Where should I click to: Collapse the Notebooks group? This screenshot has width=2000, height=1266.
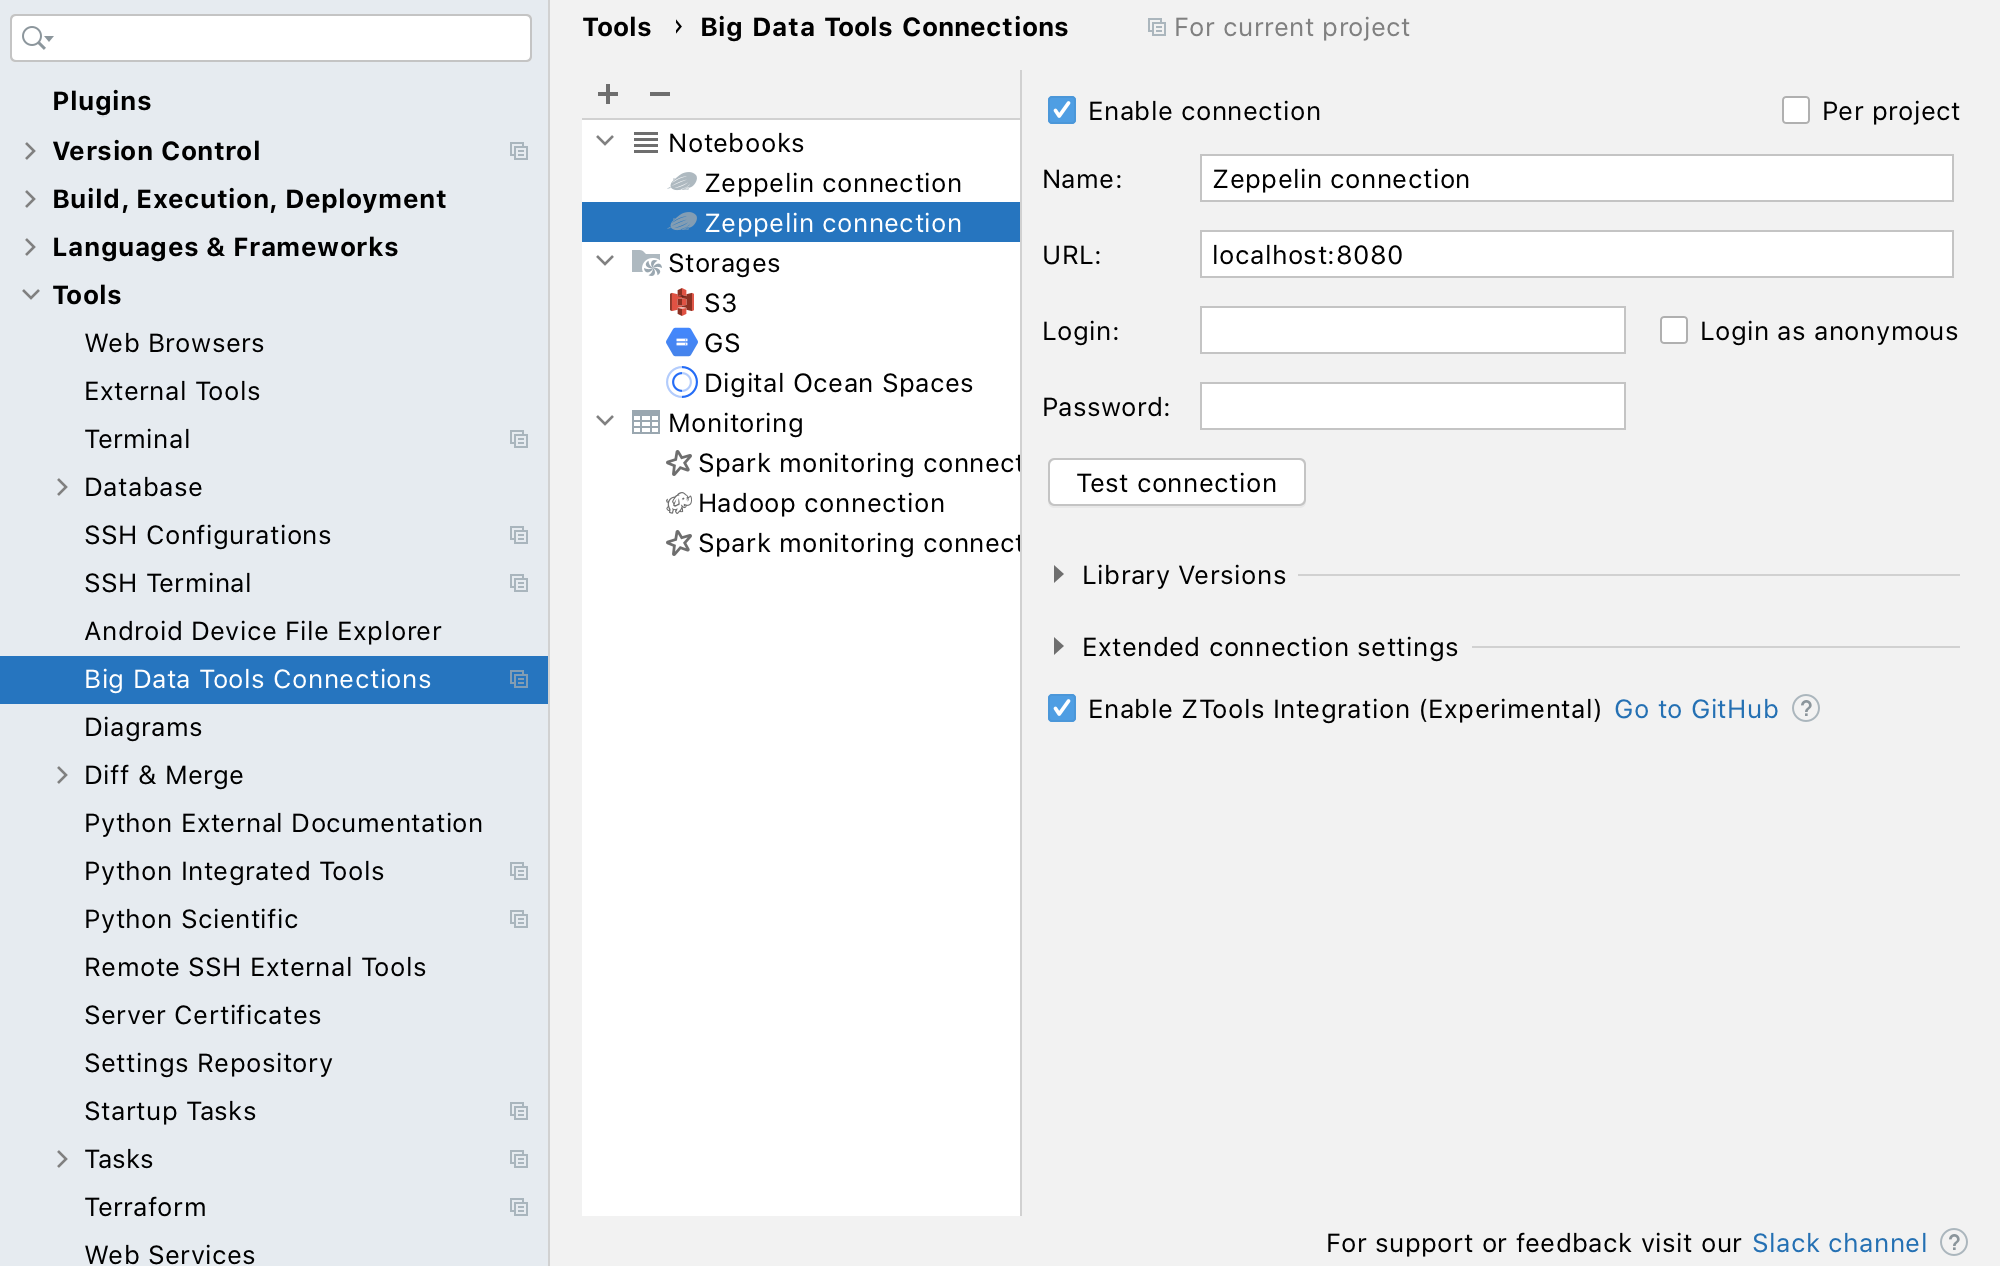pyautogui.click(x=605, y=142)
